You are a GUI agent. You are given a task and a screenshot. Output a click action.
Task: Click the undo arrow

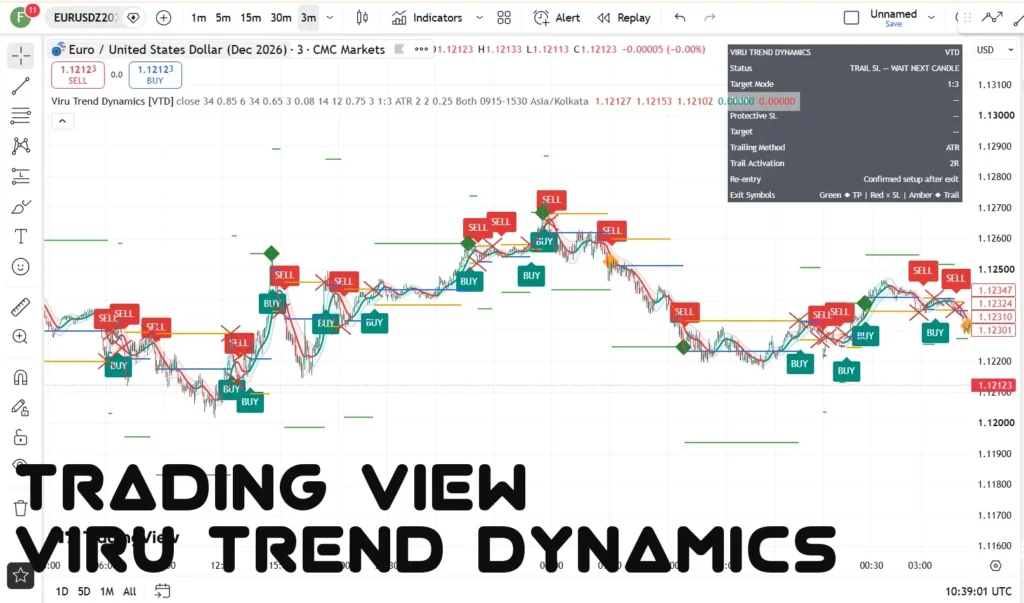point(680,18)
